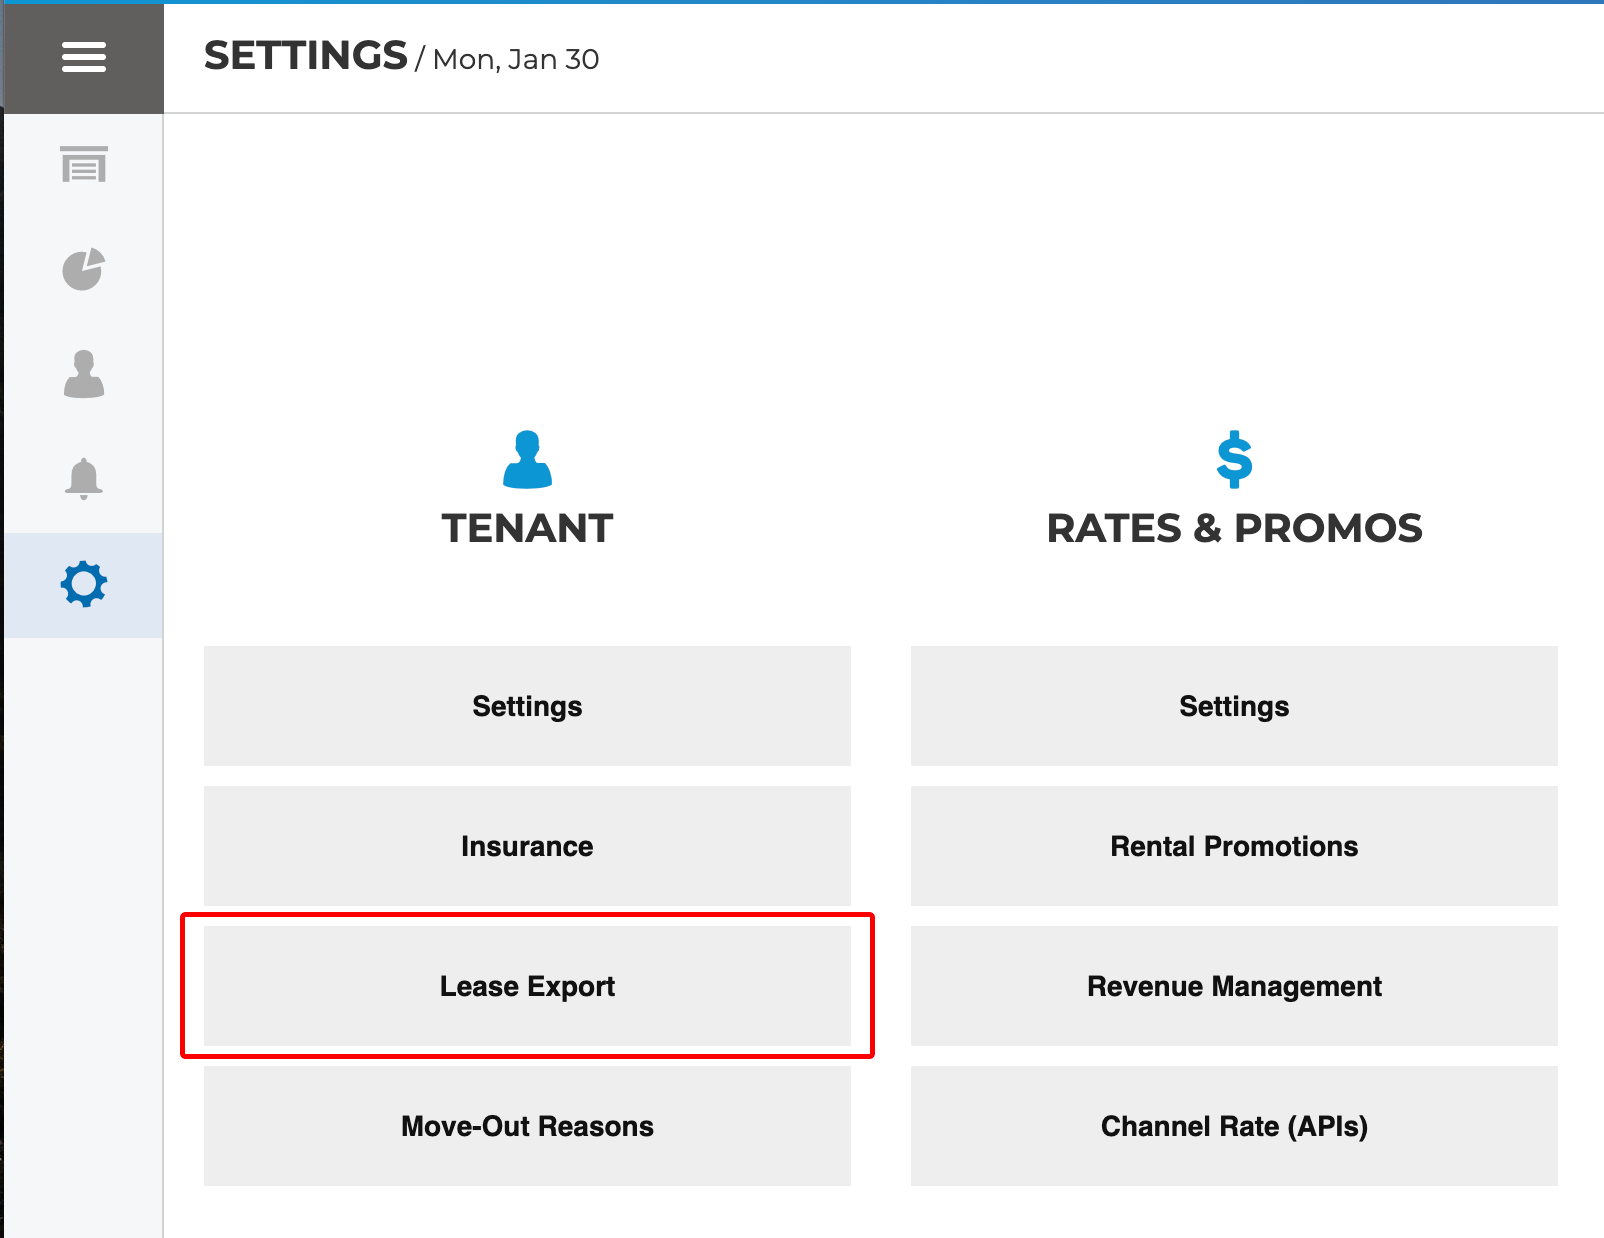
Task: Click the Mon, Jan 30 date text
Action: click(x=516, y=60)
